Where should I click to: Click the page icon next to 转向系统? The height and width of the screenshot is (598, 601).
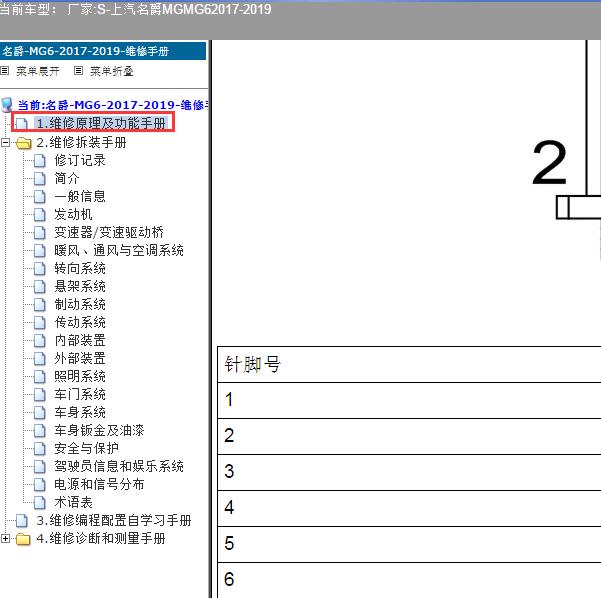[x=39, y=269]
